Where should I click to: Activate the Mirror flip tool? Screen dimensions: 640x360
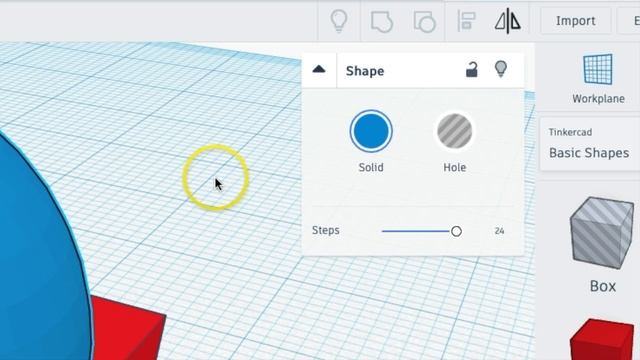click(508, 21)
